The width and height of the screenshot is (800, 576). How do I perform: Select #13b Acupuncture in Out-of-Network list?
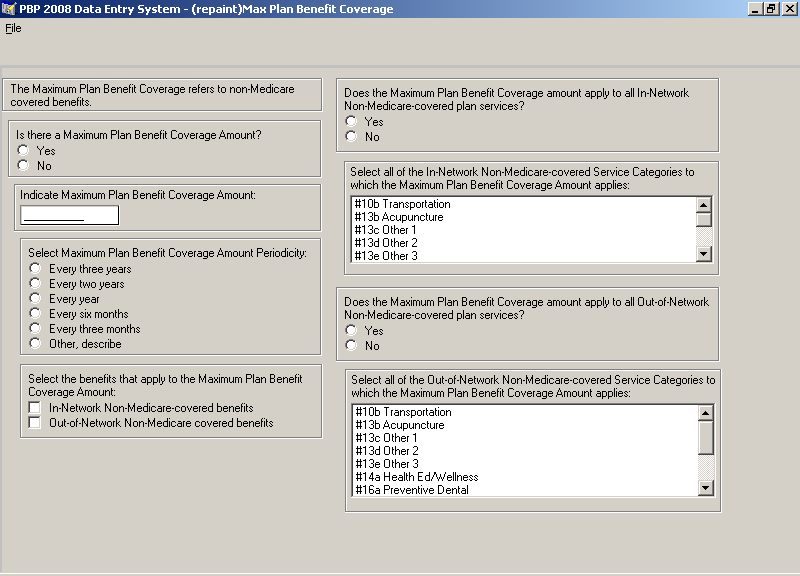tap(526, 425)
